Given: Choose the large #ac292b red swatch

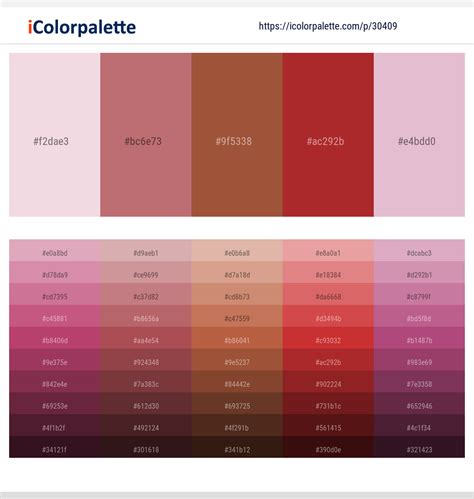Looking at the screenshot, I should [x=328, y=135].
